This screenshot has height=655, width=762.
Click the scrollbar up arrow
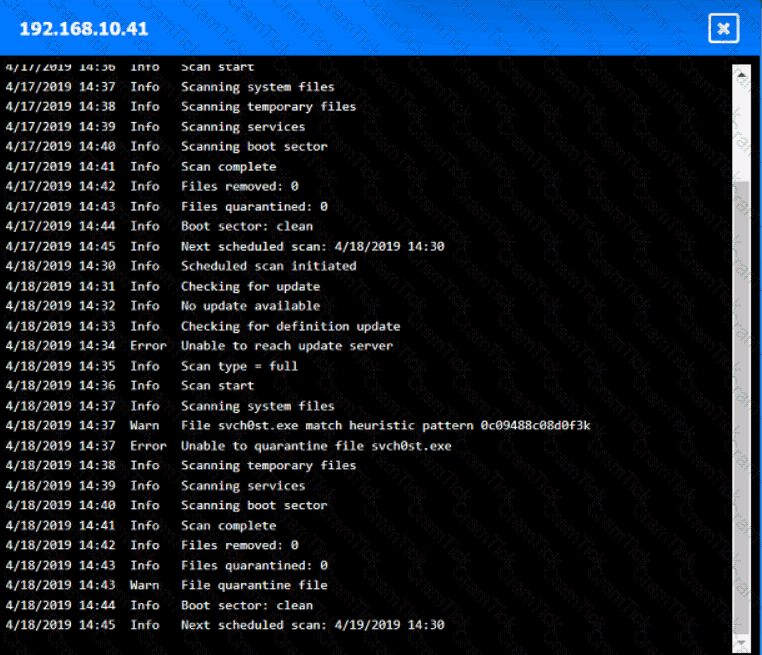click(741, 73)
